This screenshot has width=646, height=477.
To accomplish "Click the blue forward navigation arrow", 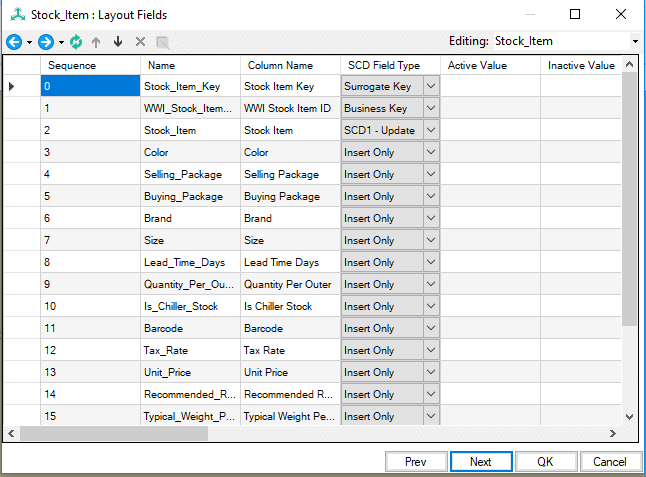I will click(x=47, y=42).
